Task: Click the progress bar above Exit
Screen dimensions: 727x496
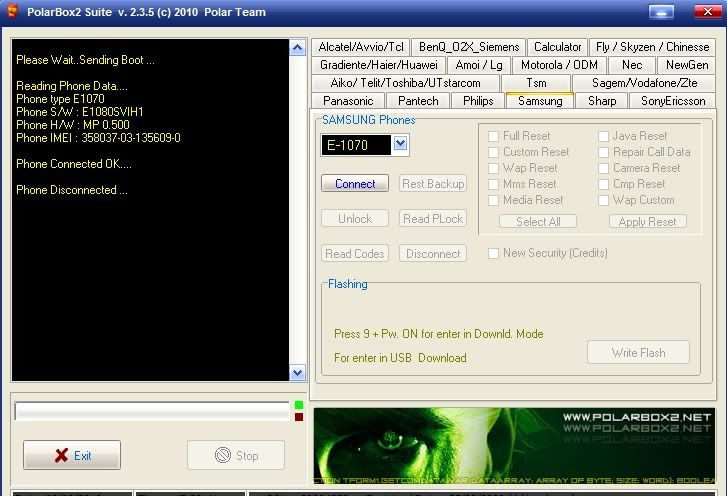Action: (152, 411)
